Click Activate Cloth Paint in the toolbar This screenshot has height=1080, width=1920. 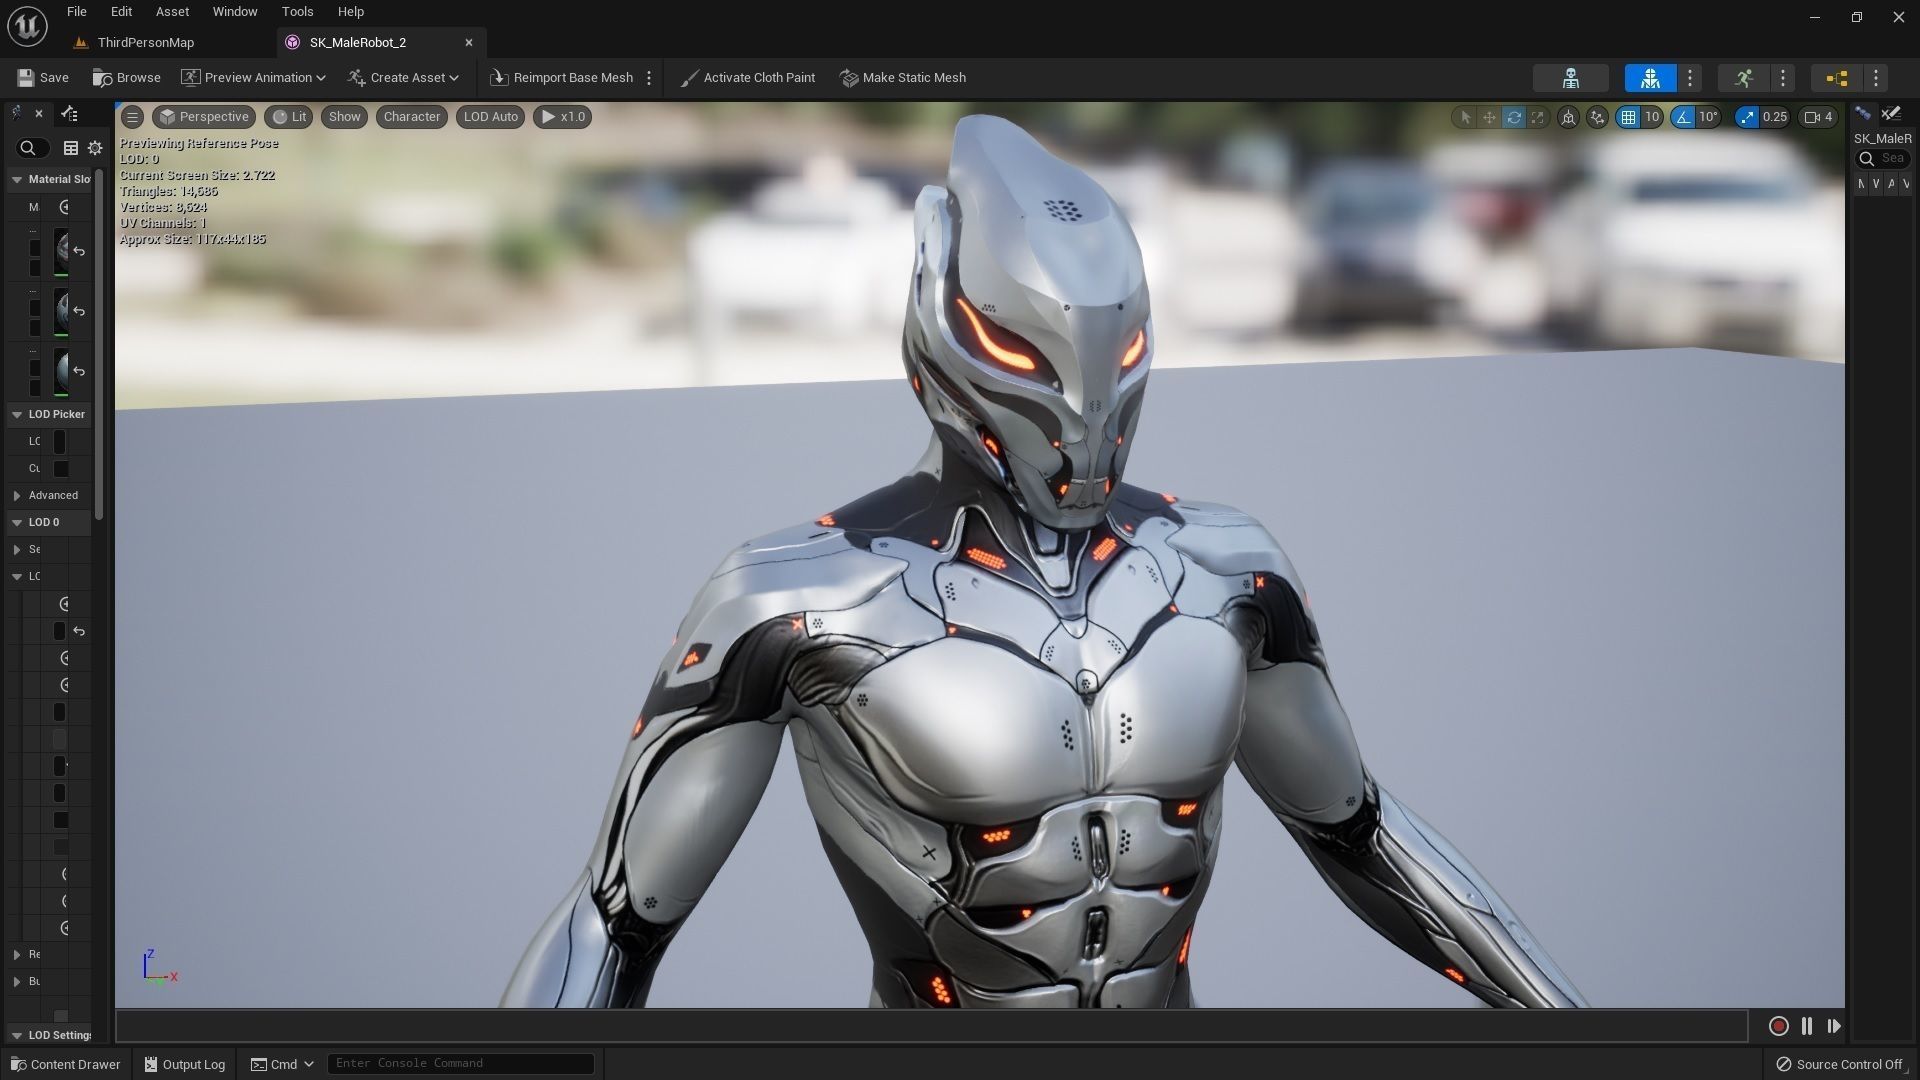point(747,77)
